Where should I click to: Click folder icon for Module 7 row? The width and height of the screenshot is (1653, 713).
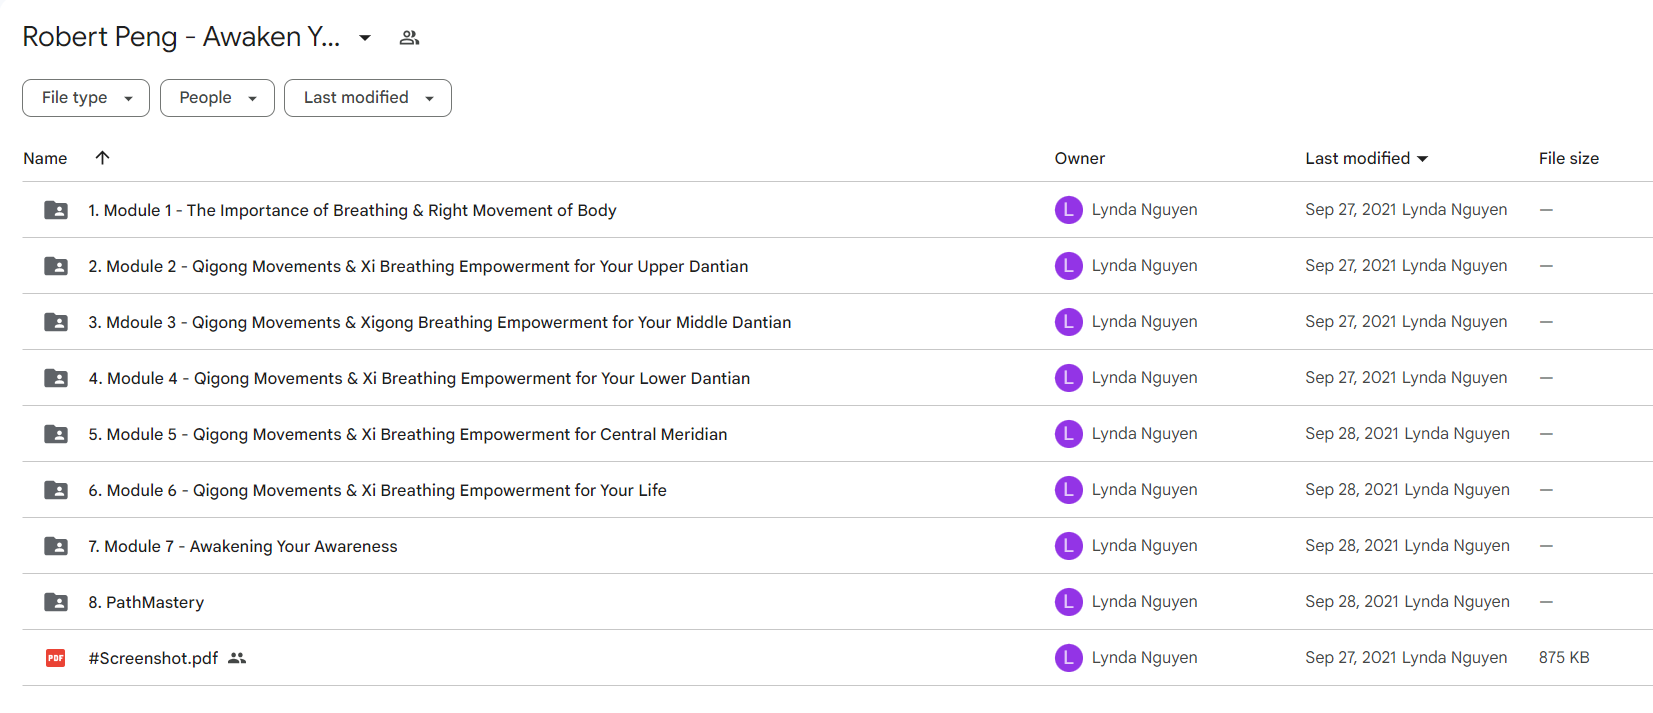(56, 546)
